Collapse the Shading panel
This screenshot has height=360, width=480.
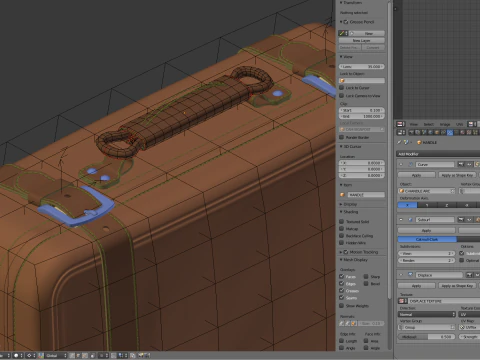coord(341,212)
